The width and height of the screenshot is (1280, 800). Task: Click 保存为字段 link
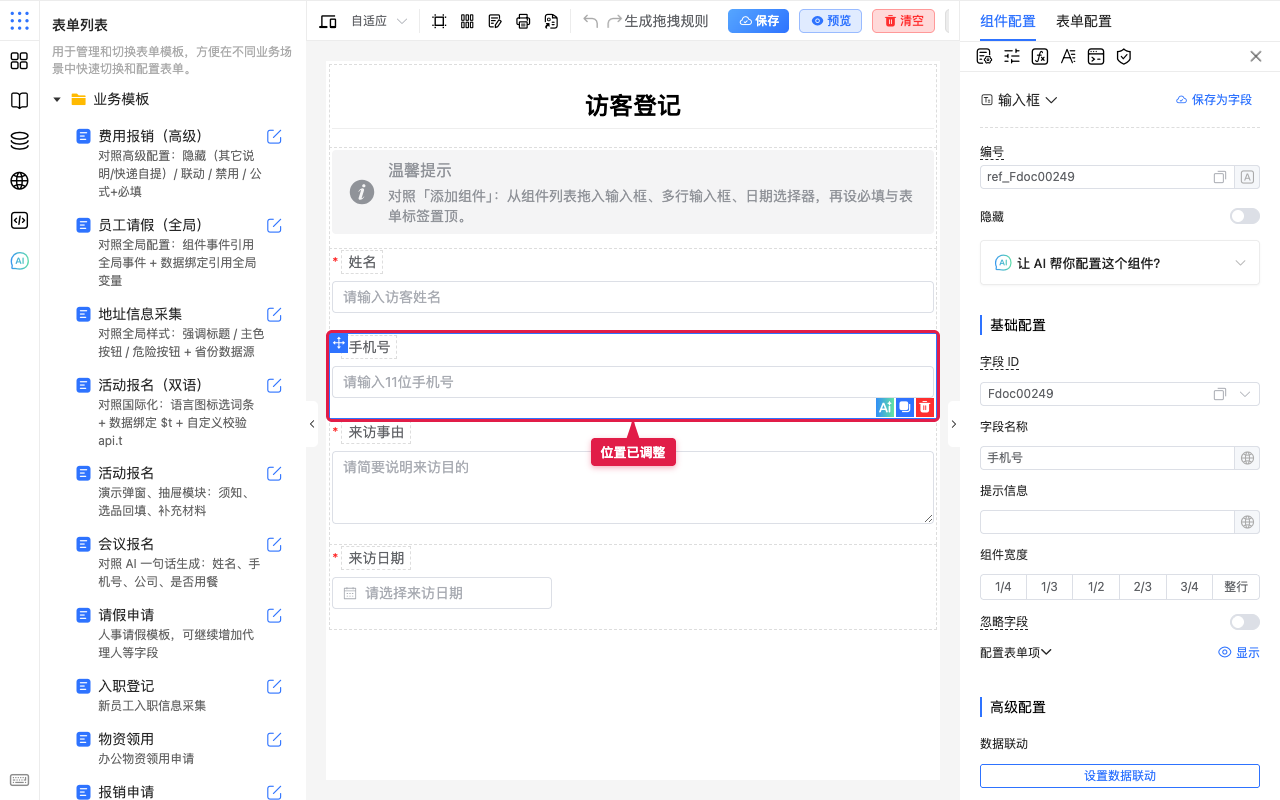[1213, 100]
